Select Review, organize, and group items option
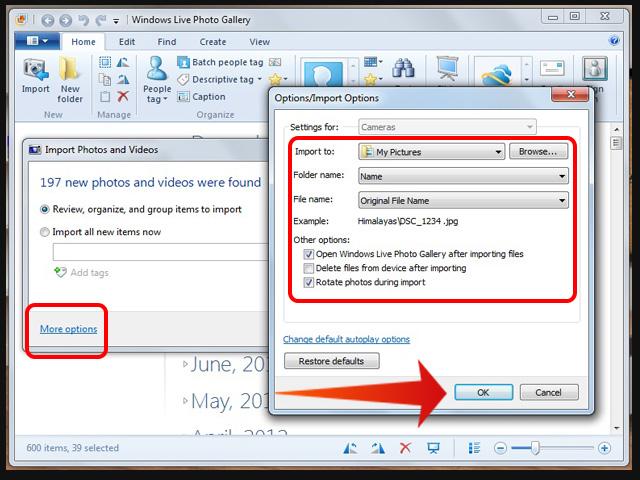Image resolution: width=640 pixels, height=480 pixels. 44,209
